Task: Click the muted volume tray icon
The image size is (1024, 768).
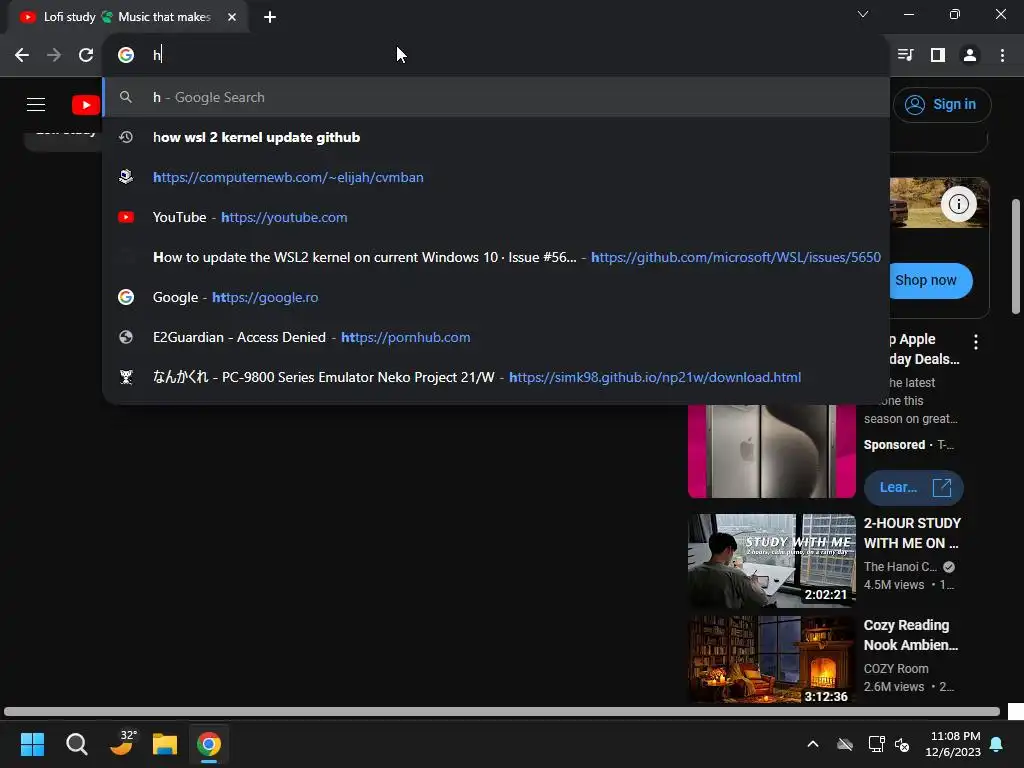Action: (902, 744)
